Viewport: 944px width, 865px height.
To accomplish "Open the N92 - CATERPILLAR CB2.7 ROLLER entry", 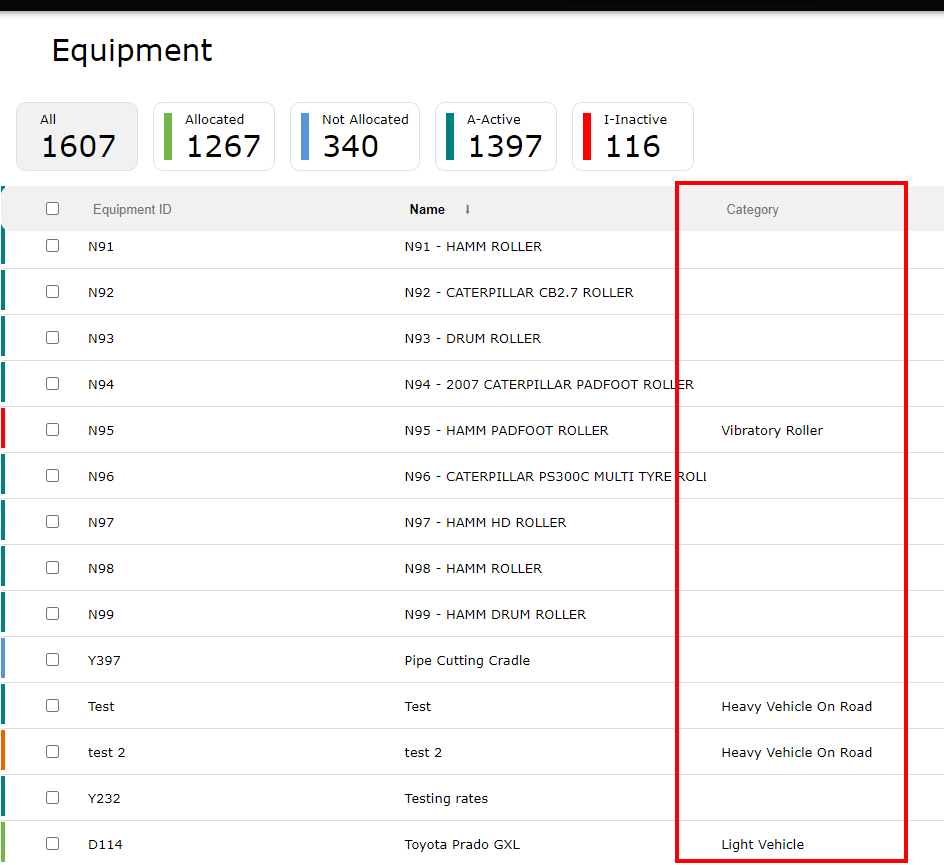I will [x=518, y=293].
